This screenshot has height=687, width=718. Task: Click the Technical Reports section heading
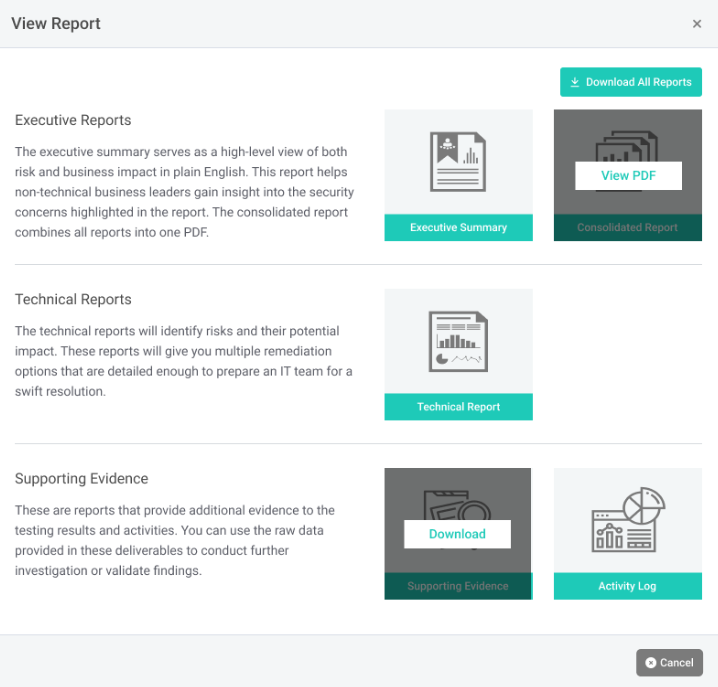coord(73,299)
